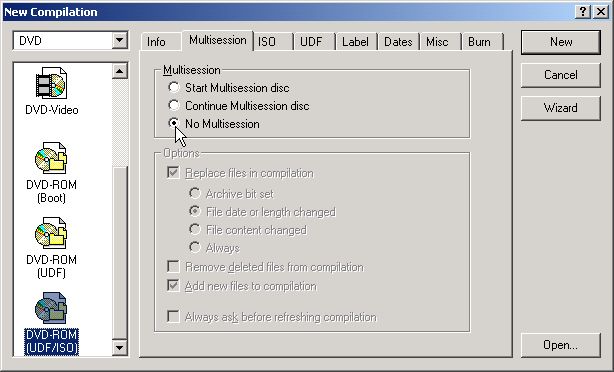Click the Cancel button
The width and height of the screenshot is (614, 372).
click(x=561, y=75)
